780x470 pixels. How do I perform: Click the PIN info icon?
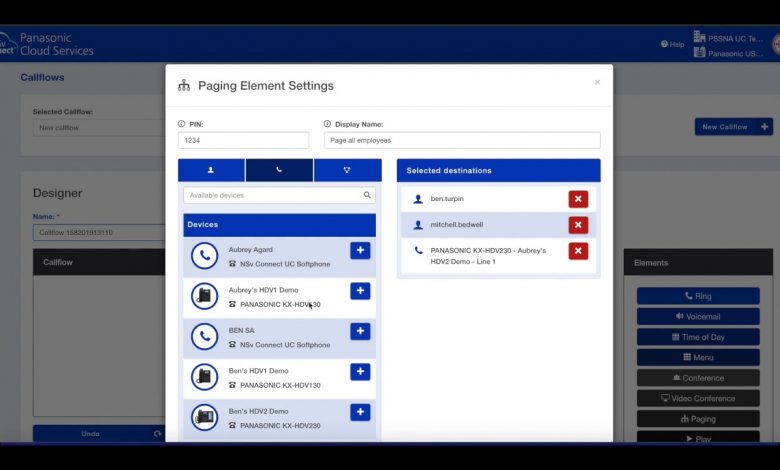pyautogui.click(x=181, y=124)
